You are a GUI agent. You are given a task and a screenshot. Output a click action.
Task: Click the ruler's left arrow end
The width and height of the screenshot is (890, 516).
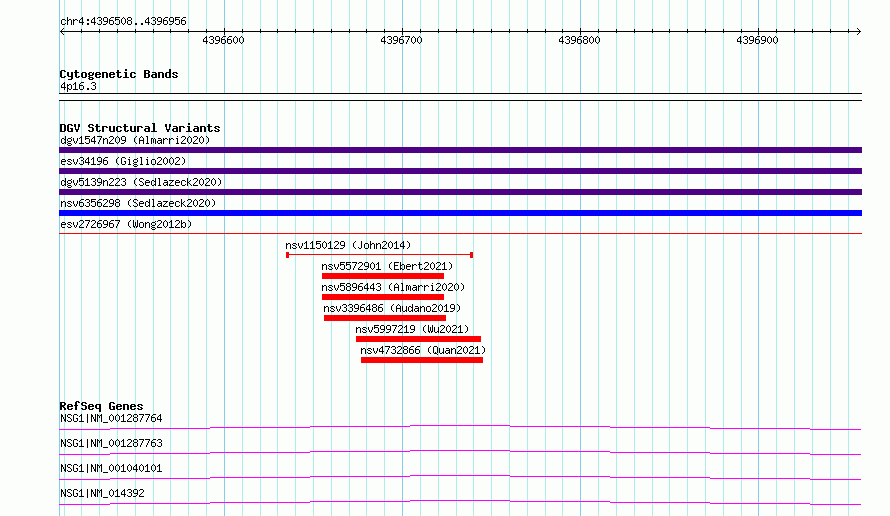click(62, 31)
